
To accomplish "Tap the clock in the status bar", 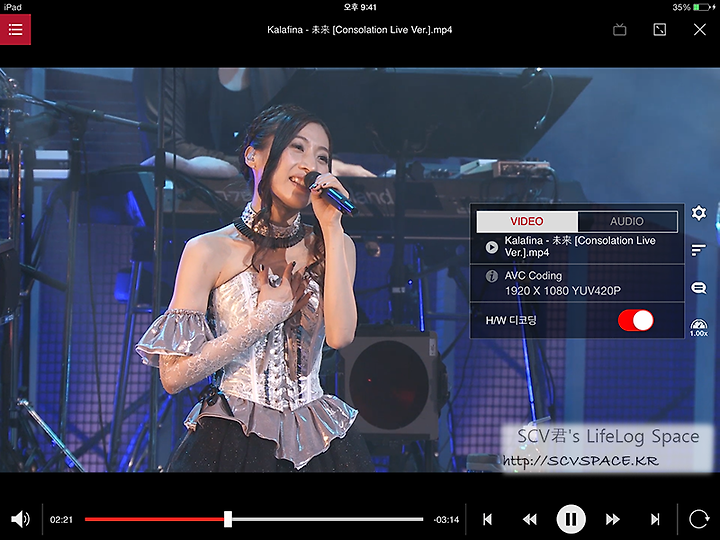I will click(x=360, y=7).
